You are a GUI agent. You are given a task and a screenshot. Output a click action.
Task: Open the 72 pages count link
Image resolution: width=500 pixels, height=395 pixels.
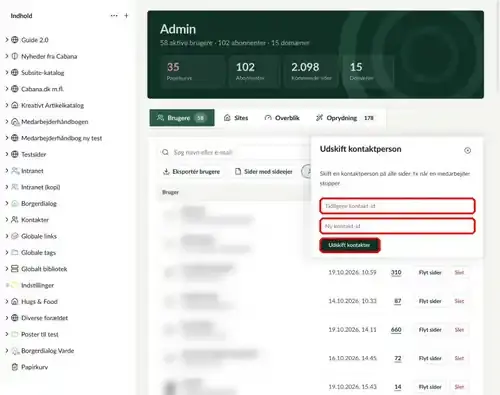398,358
